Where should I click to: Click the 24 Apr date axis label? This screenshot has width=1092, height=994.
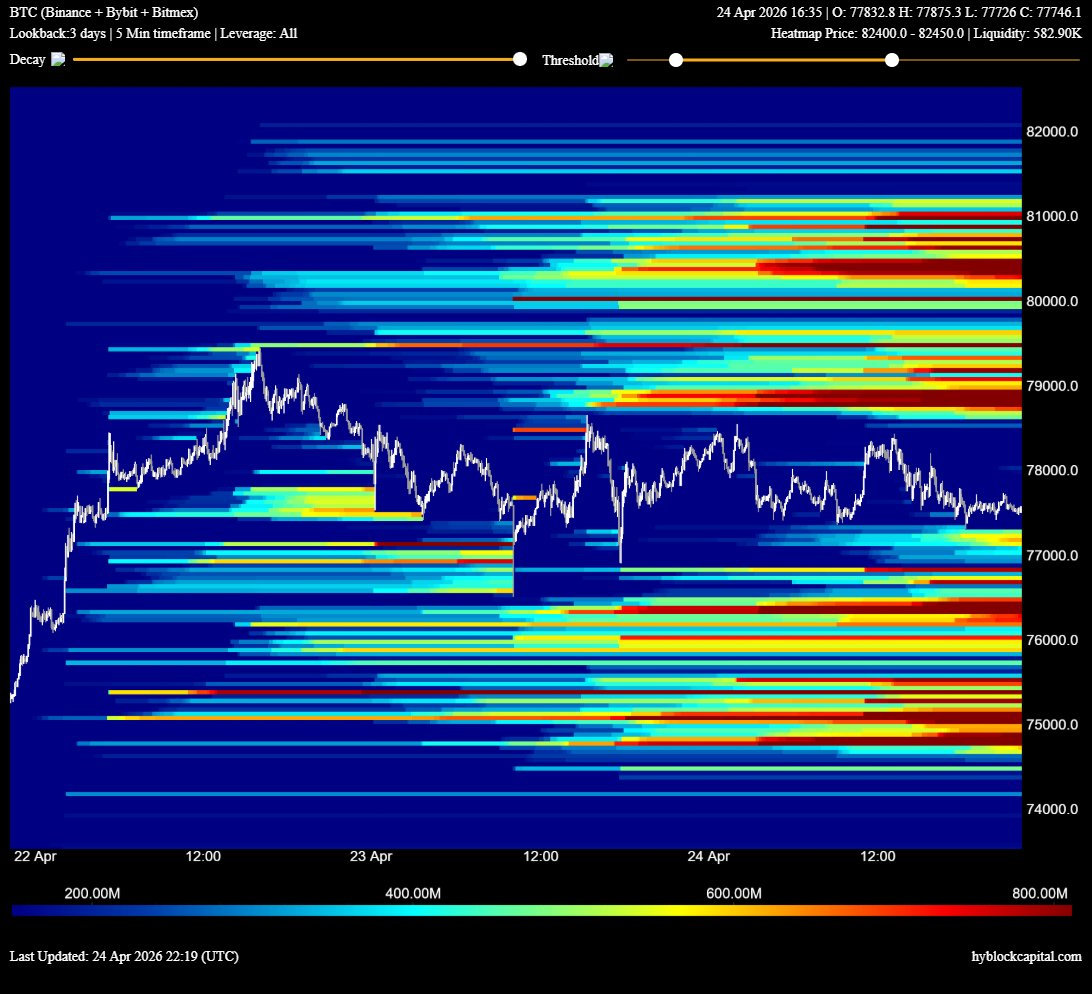(709, 857)
